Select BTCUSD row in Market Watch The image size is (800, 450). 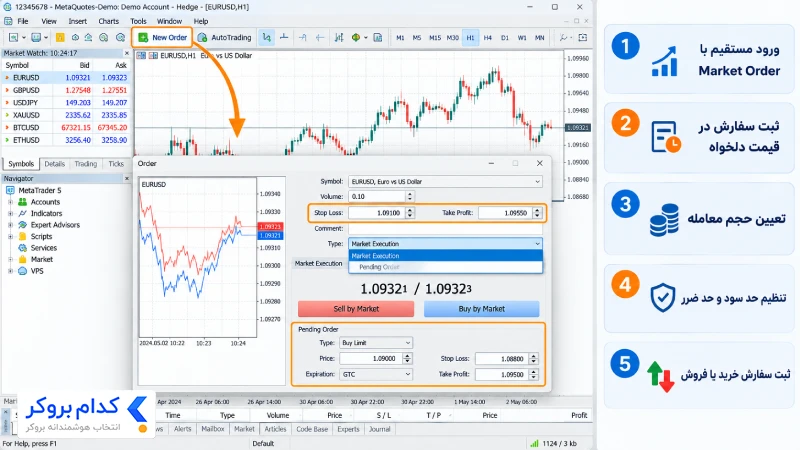pos(66,128)
